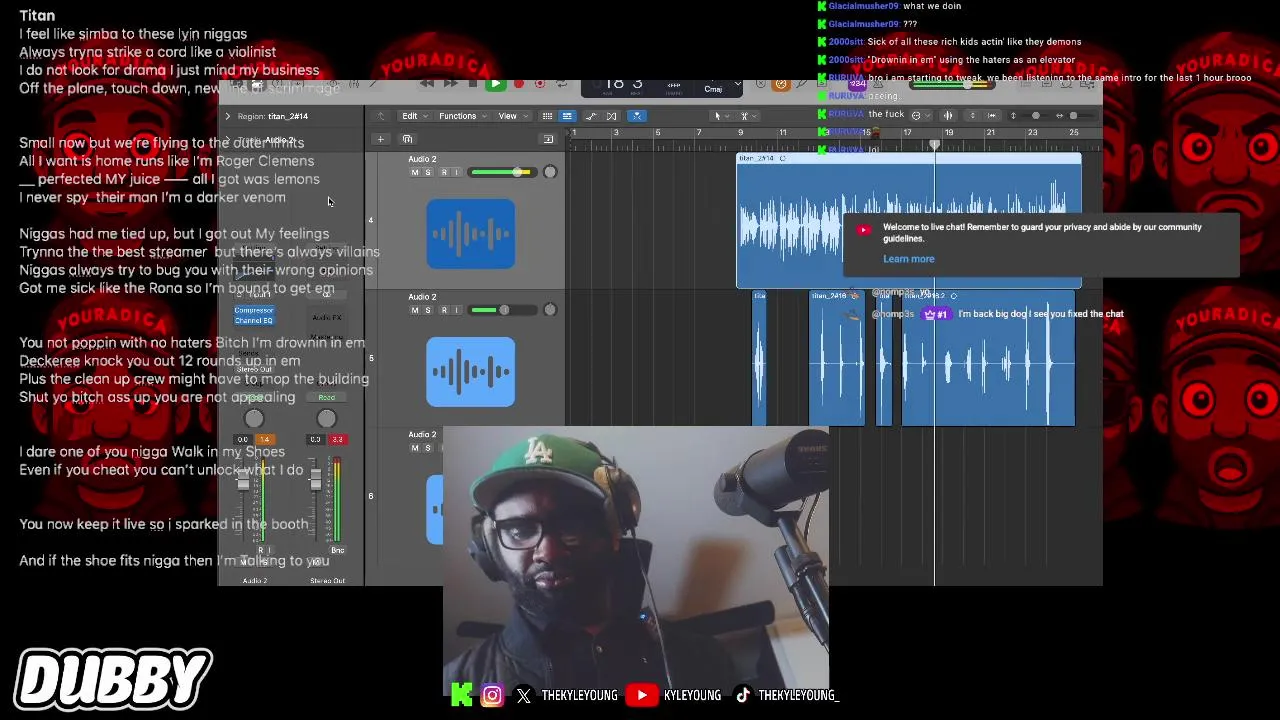Toggle the blue Catch Playhead button

[x=636, y=116]
